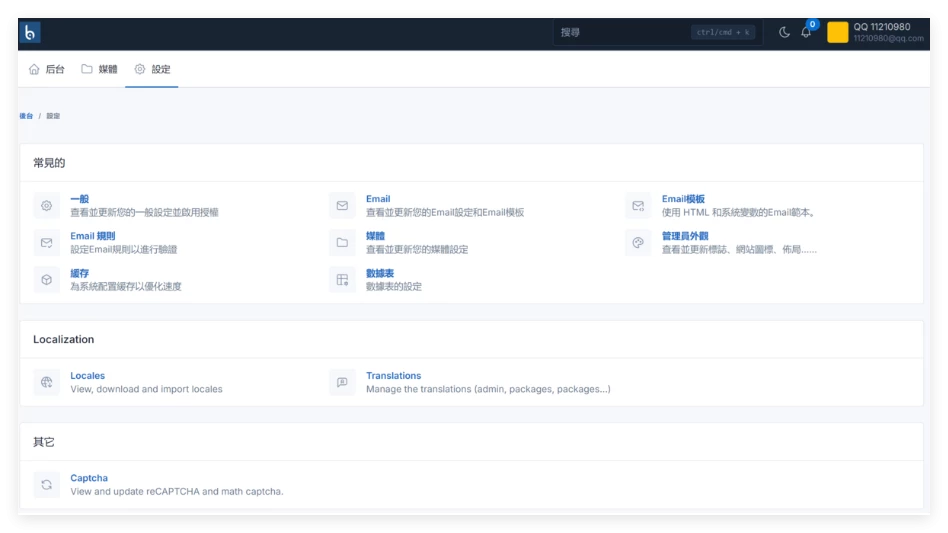Screen dimensions: 948x533
Task: Click the 管理員外觀 palette icon
Action: click(x=638, y=243)
